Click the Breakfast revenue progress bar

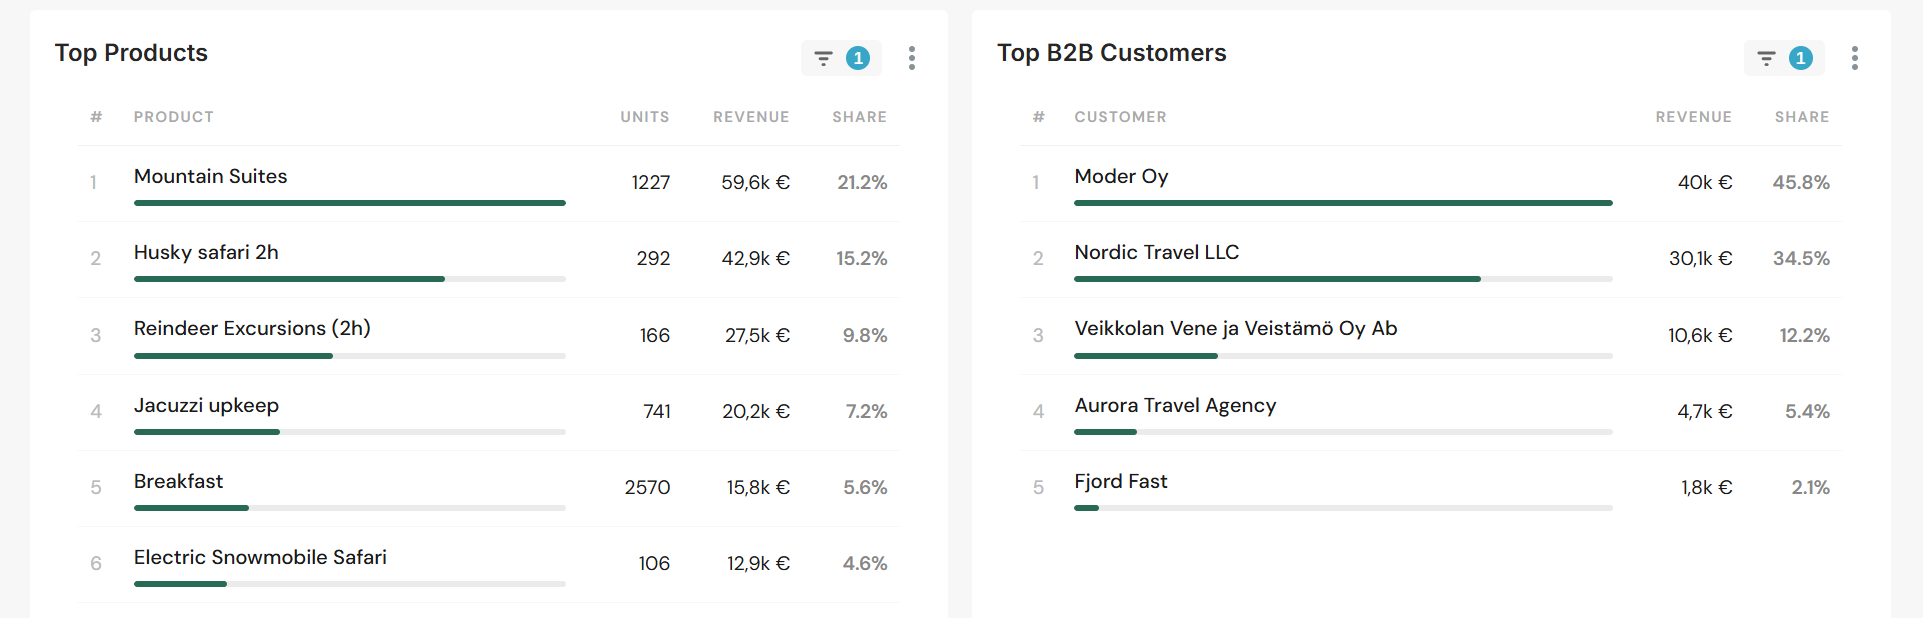point(349,508)
